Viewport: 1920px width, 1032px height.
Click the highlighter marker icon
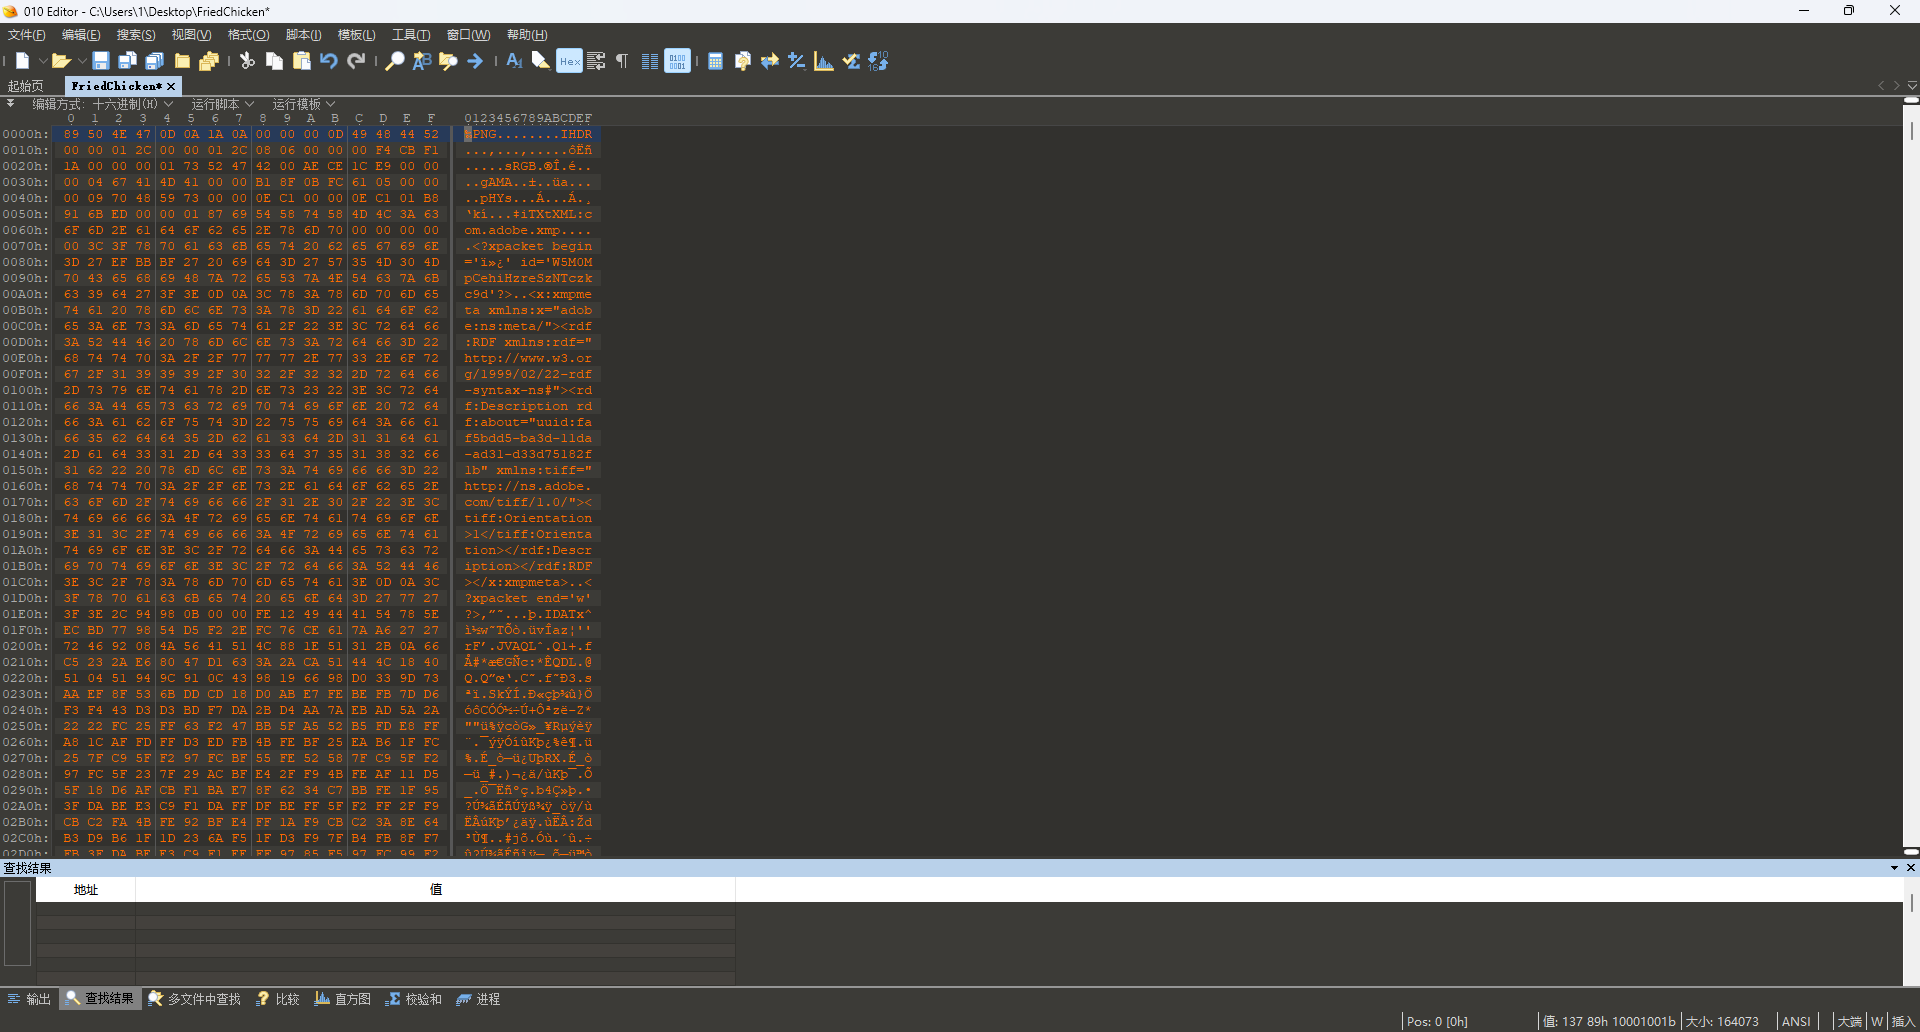[x=540, y=61]
